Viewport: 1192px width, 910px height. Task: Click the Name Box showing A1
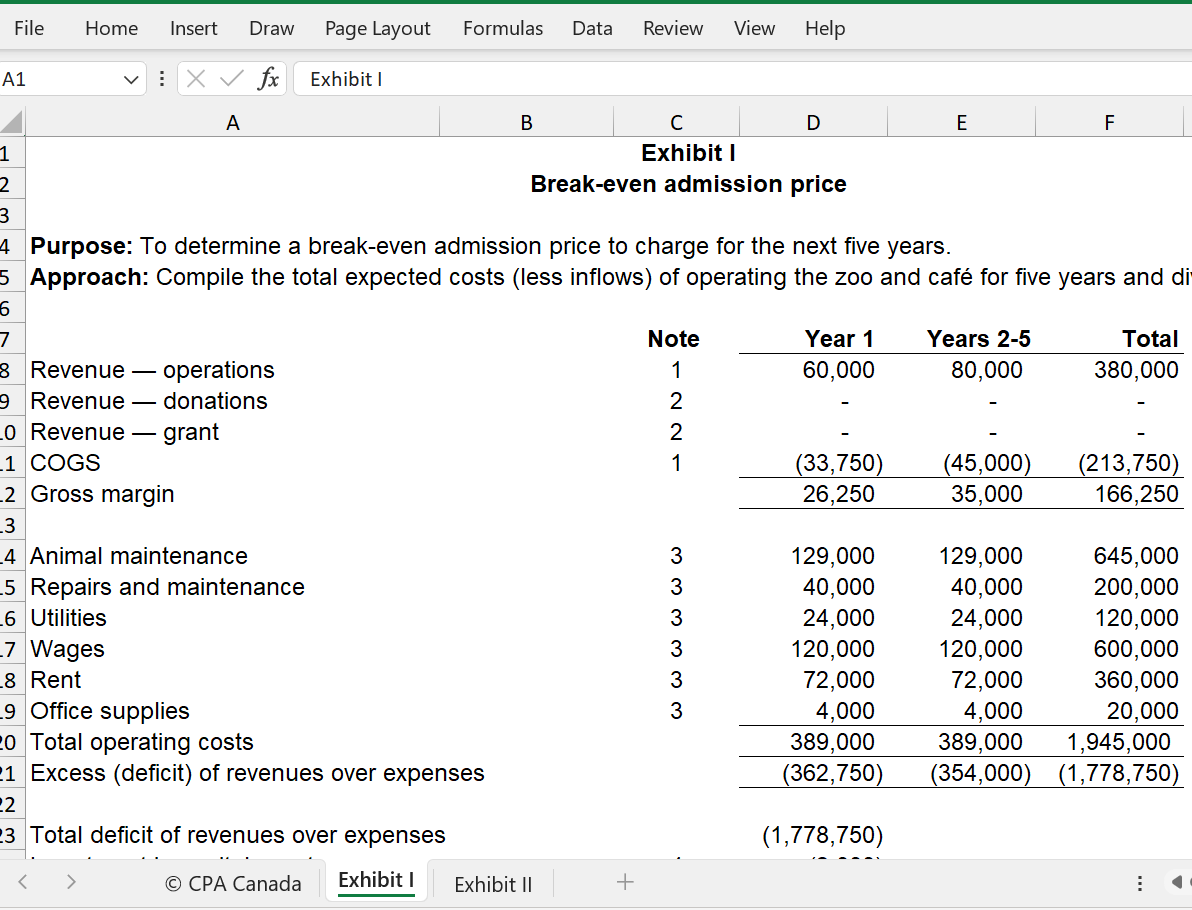[59, 79]
